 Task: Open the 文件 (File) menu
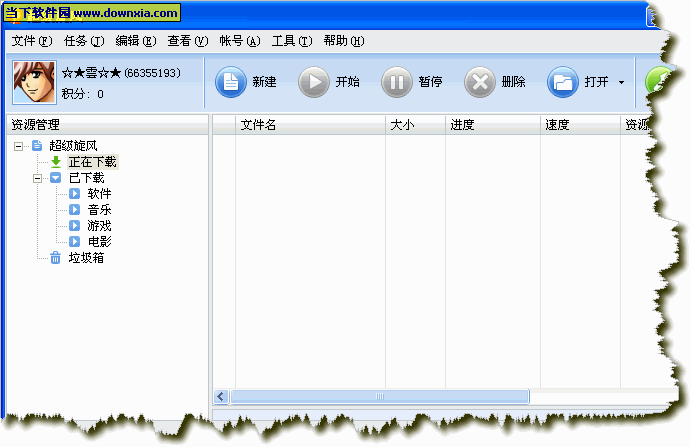click(31, 41)
